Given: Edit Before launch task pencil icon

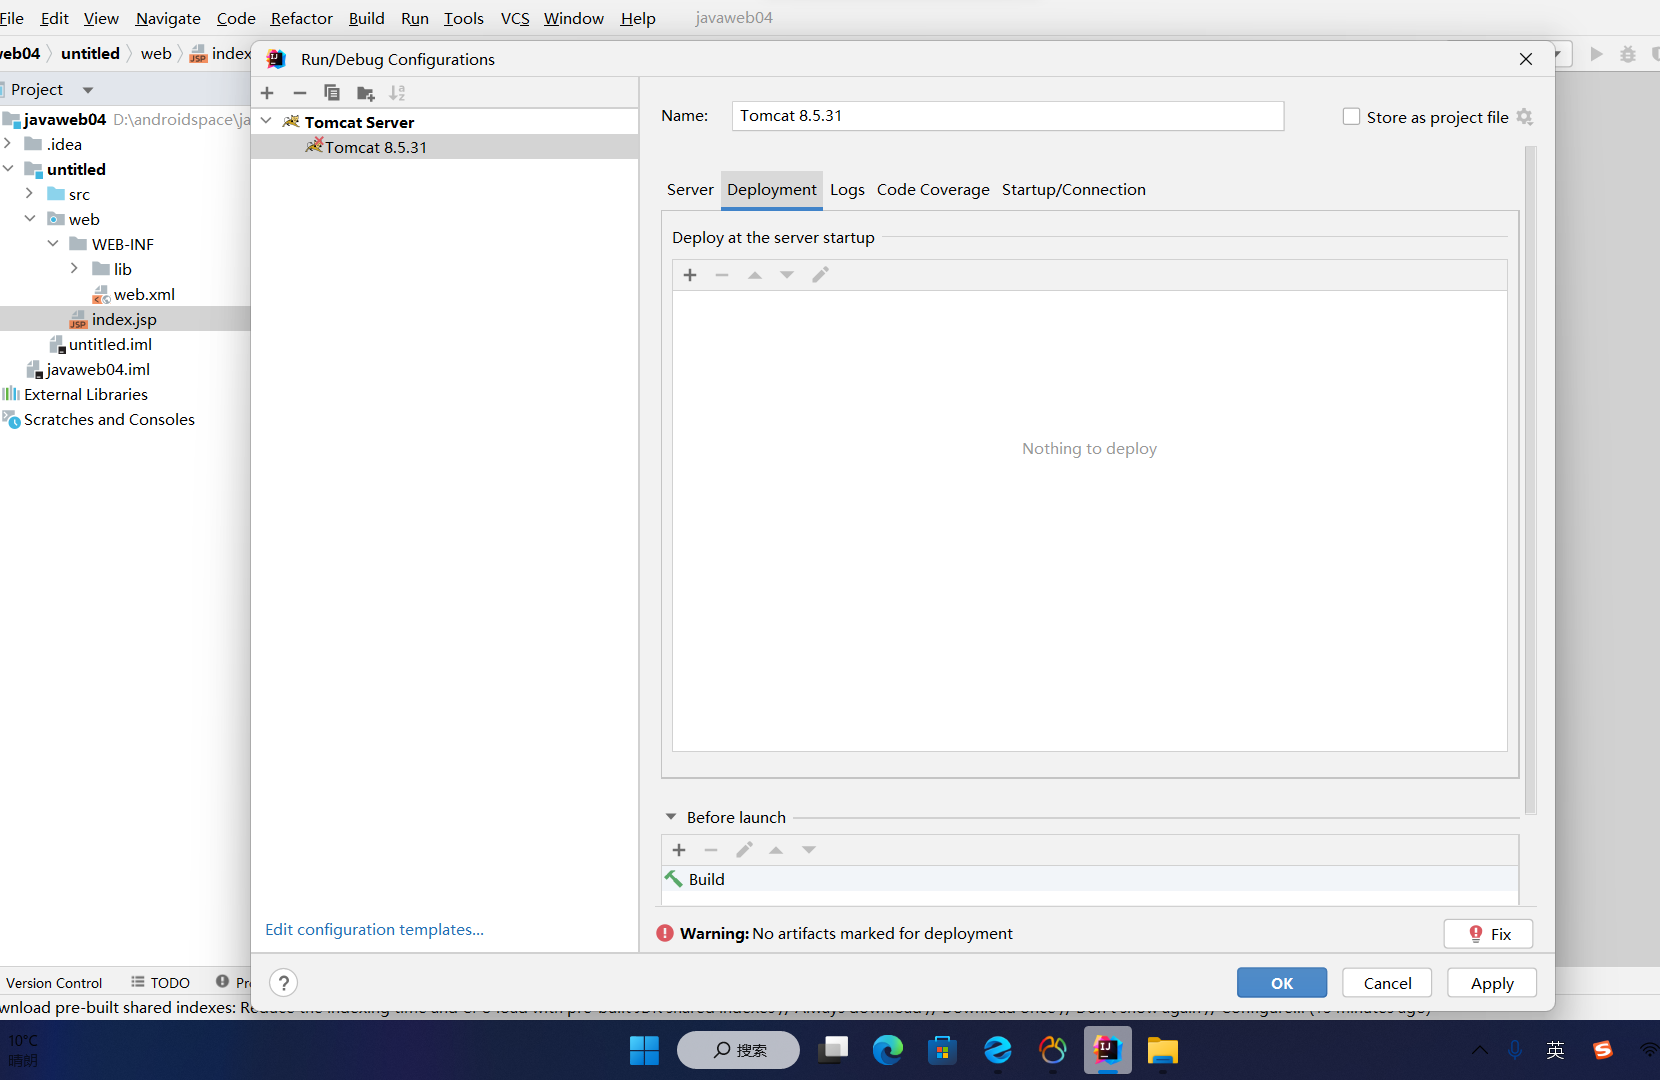Looking at the screenshot, I should point(744,850).
